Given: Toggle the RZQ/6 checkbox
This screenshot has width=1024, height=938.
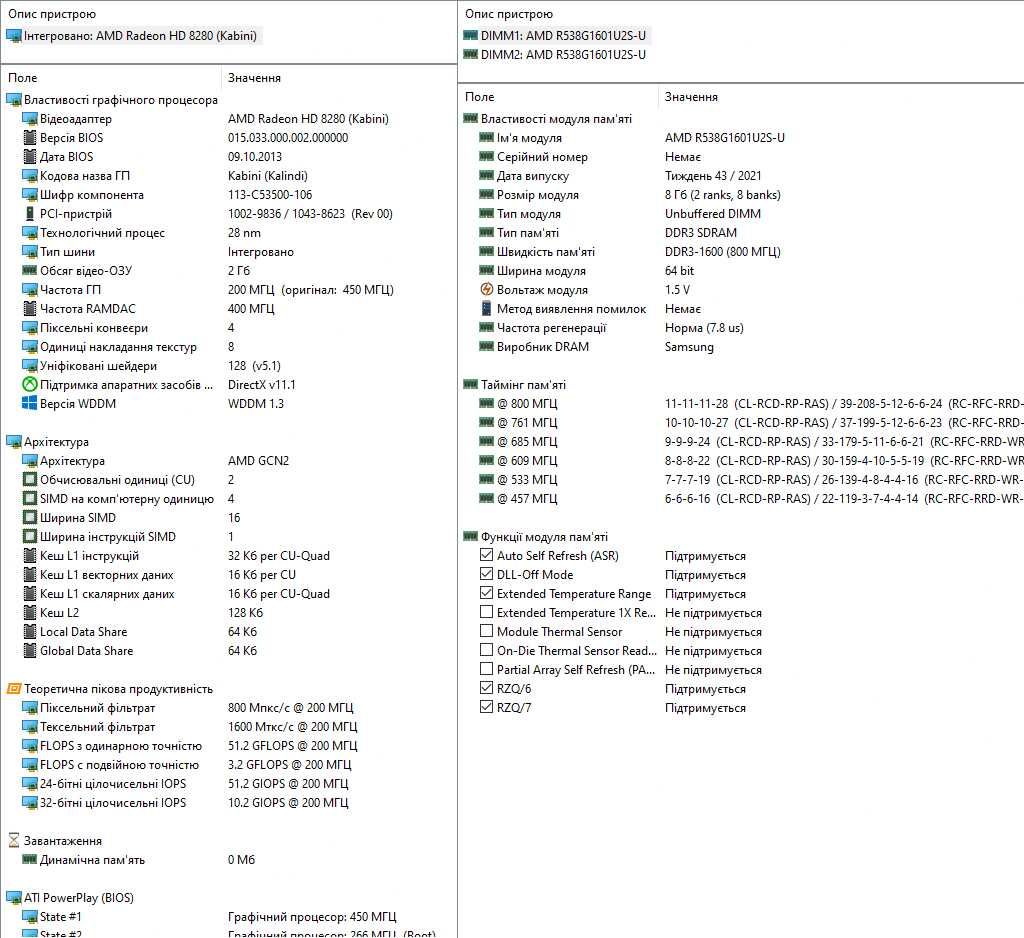Looking at the screenshot, I should [x=486, y=687].
